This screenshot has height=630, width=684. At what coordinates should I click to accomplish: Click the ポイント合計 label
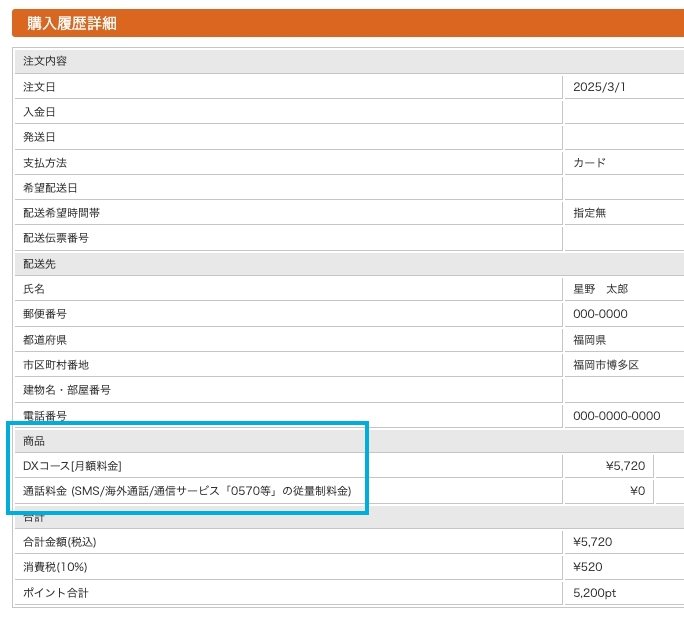coord(56,593)
